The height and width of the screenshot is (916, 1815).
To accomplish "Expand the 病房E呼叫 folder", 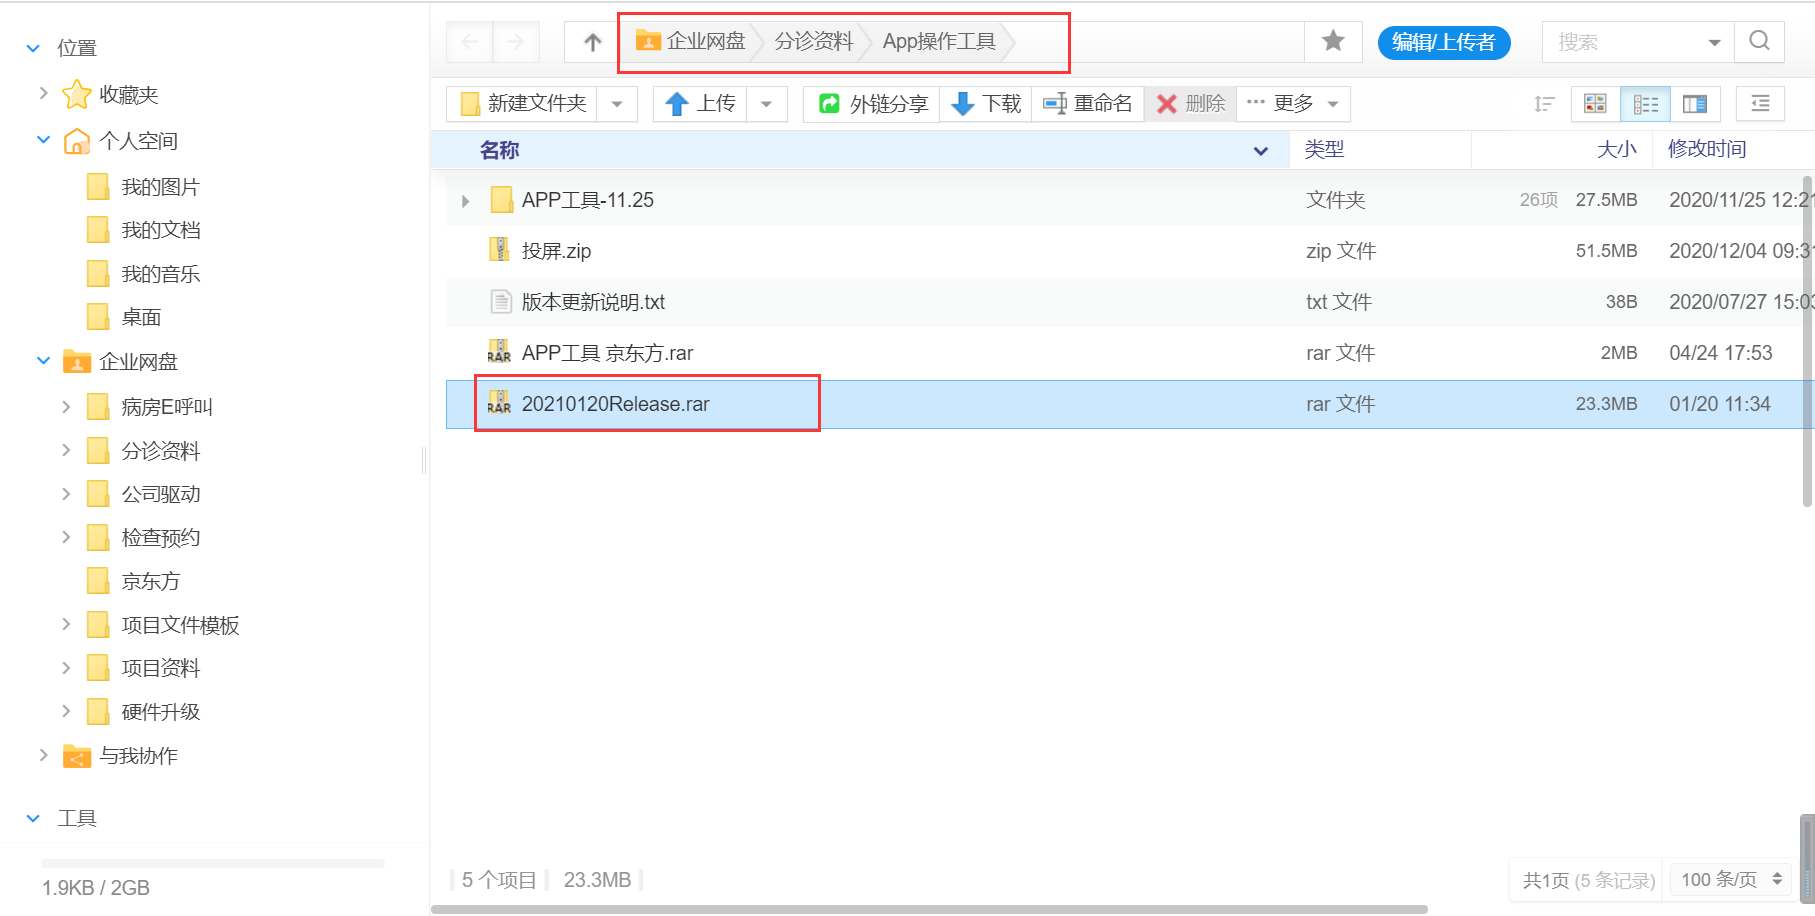I will (66, 406).
